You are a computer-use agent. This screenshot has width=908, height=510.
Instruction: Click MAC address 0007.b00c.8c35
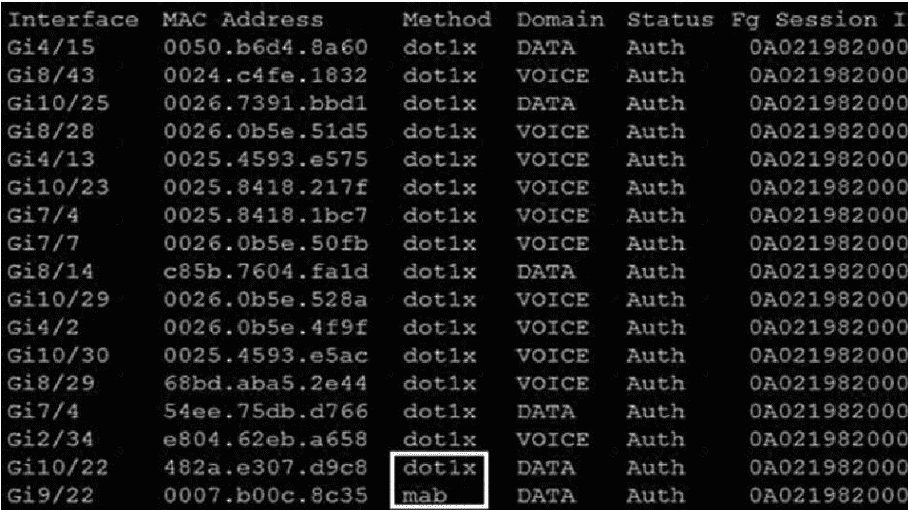[265, 496]
